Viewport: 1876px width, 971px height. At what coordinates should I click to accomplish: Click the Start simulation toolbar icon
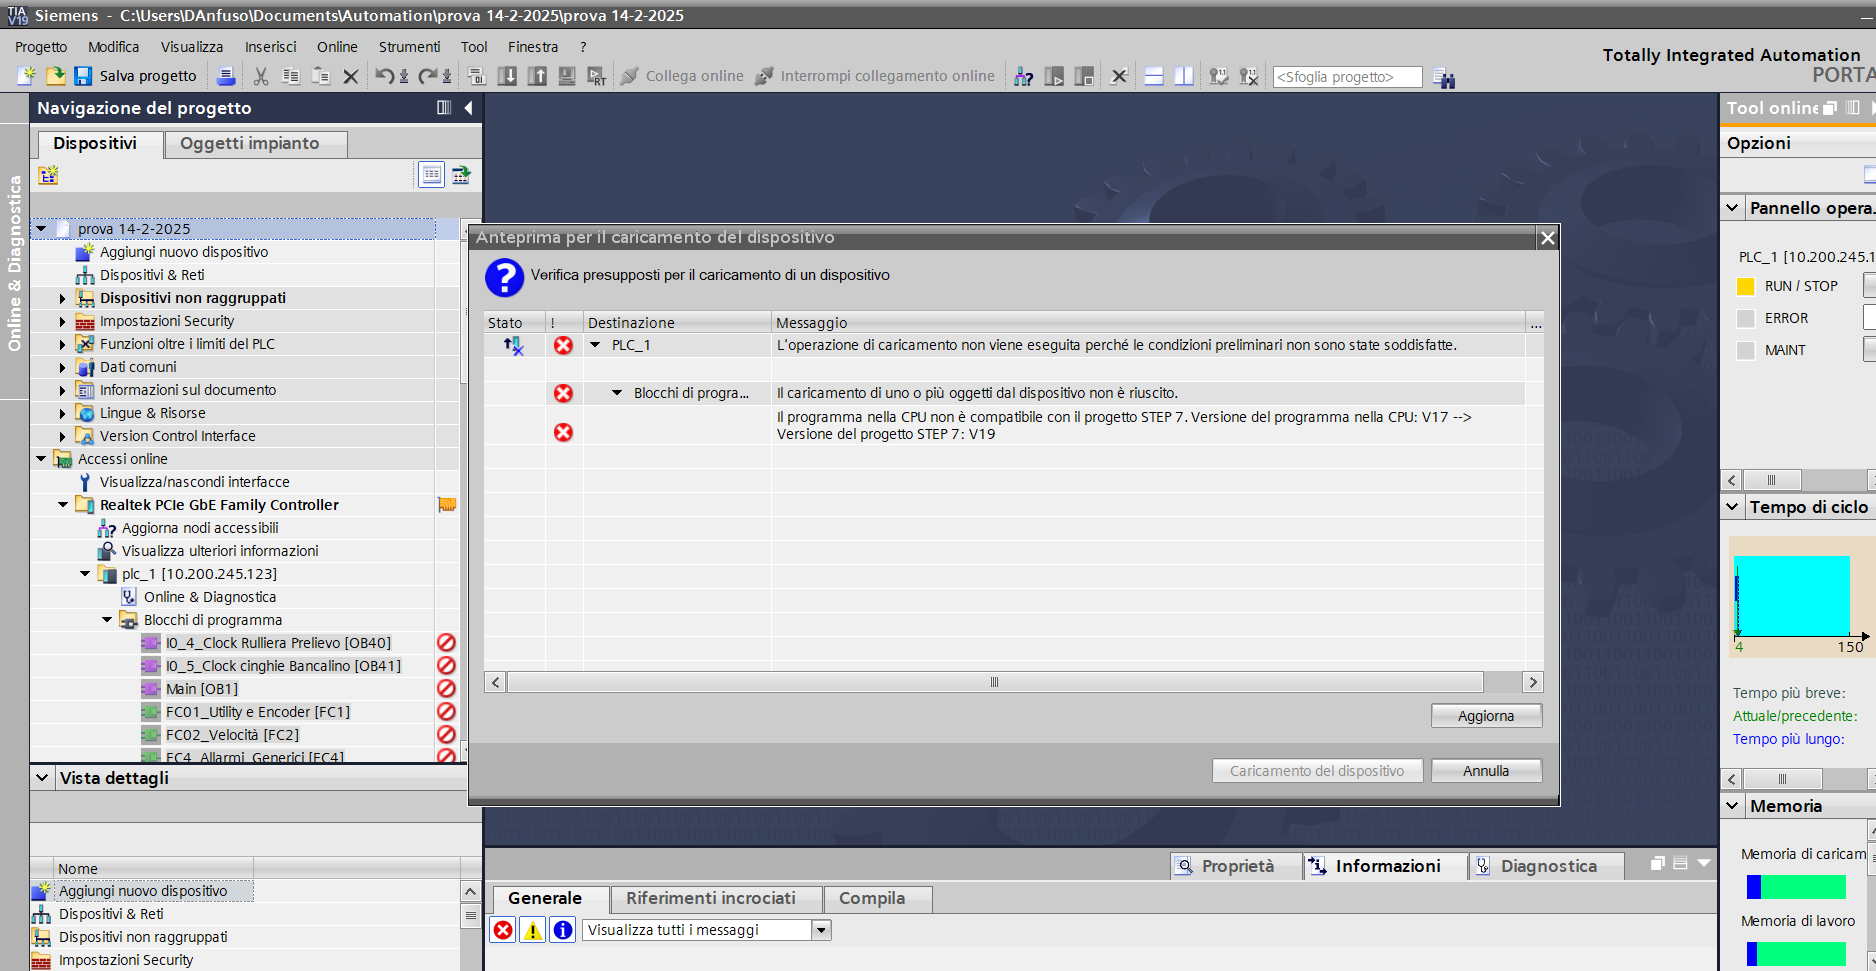tap(567, 76)
